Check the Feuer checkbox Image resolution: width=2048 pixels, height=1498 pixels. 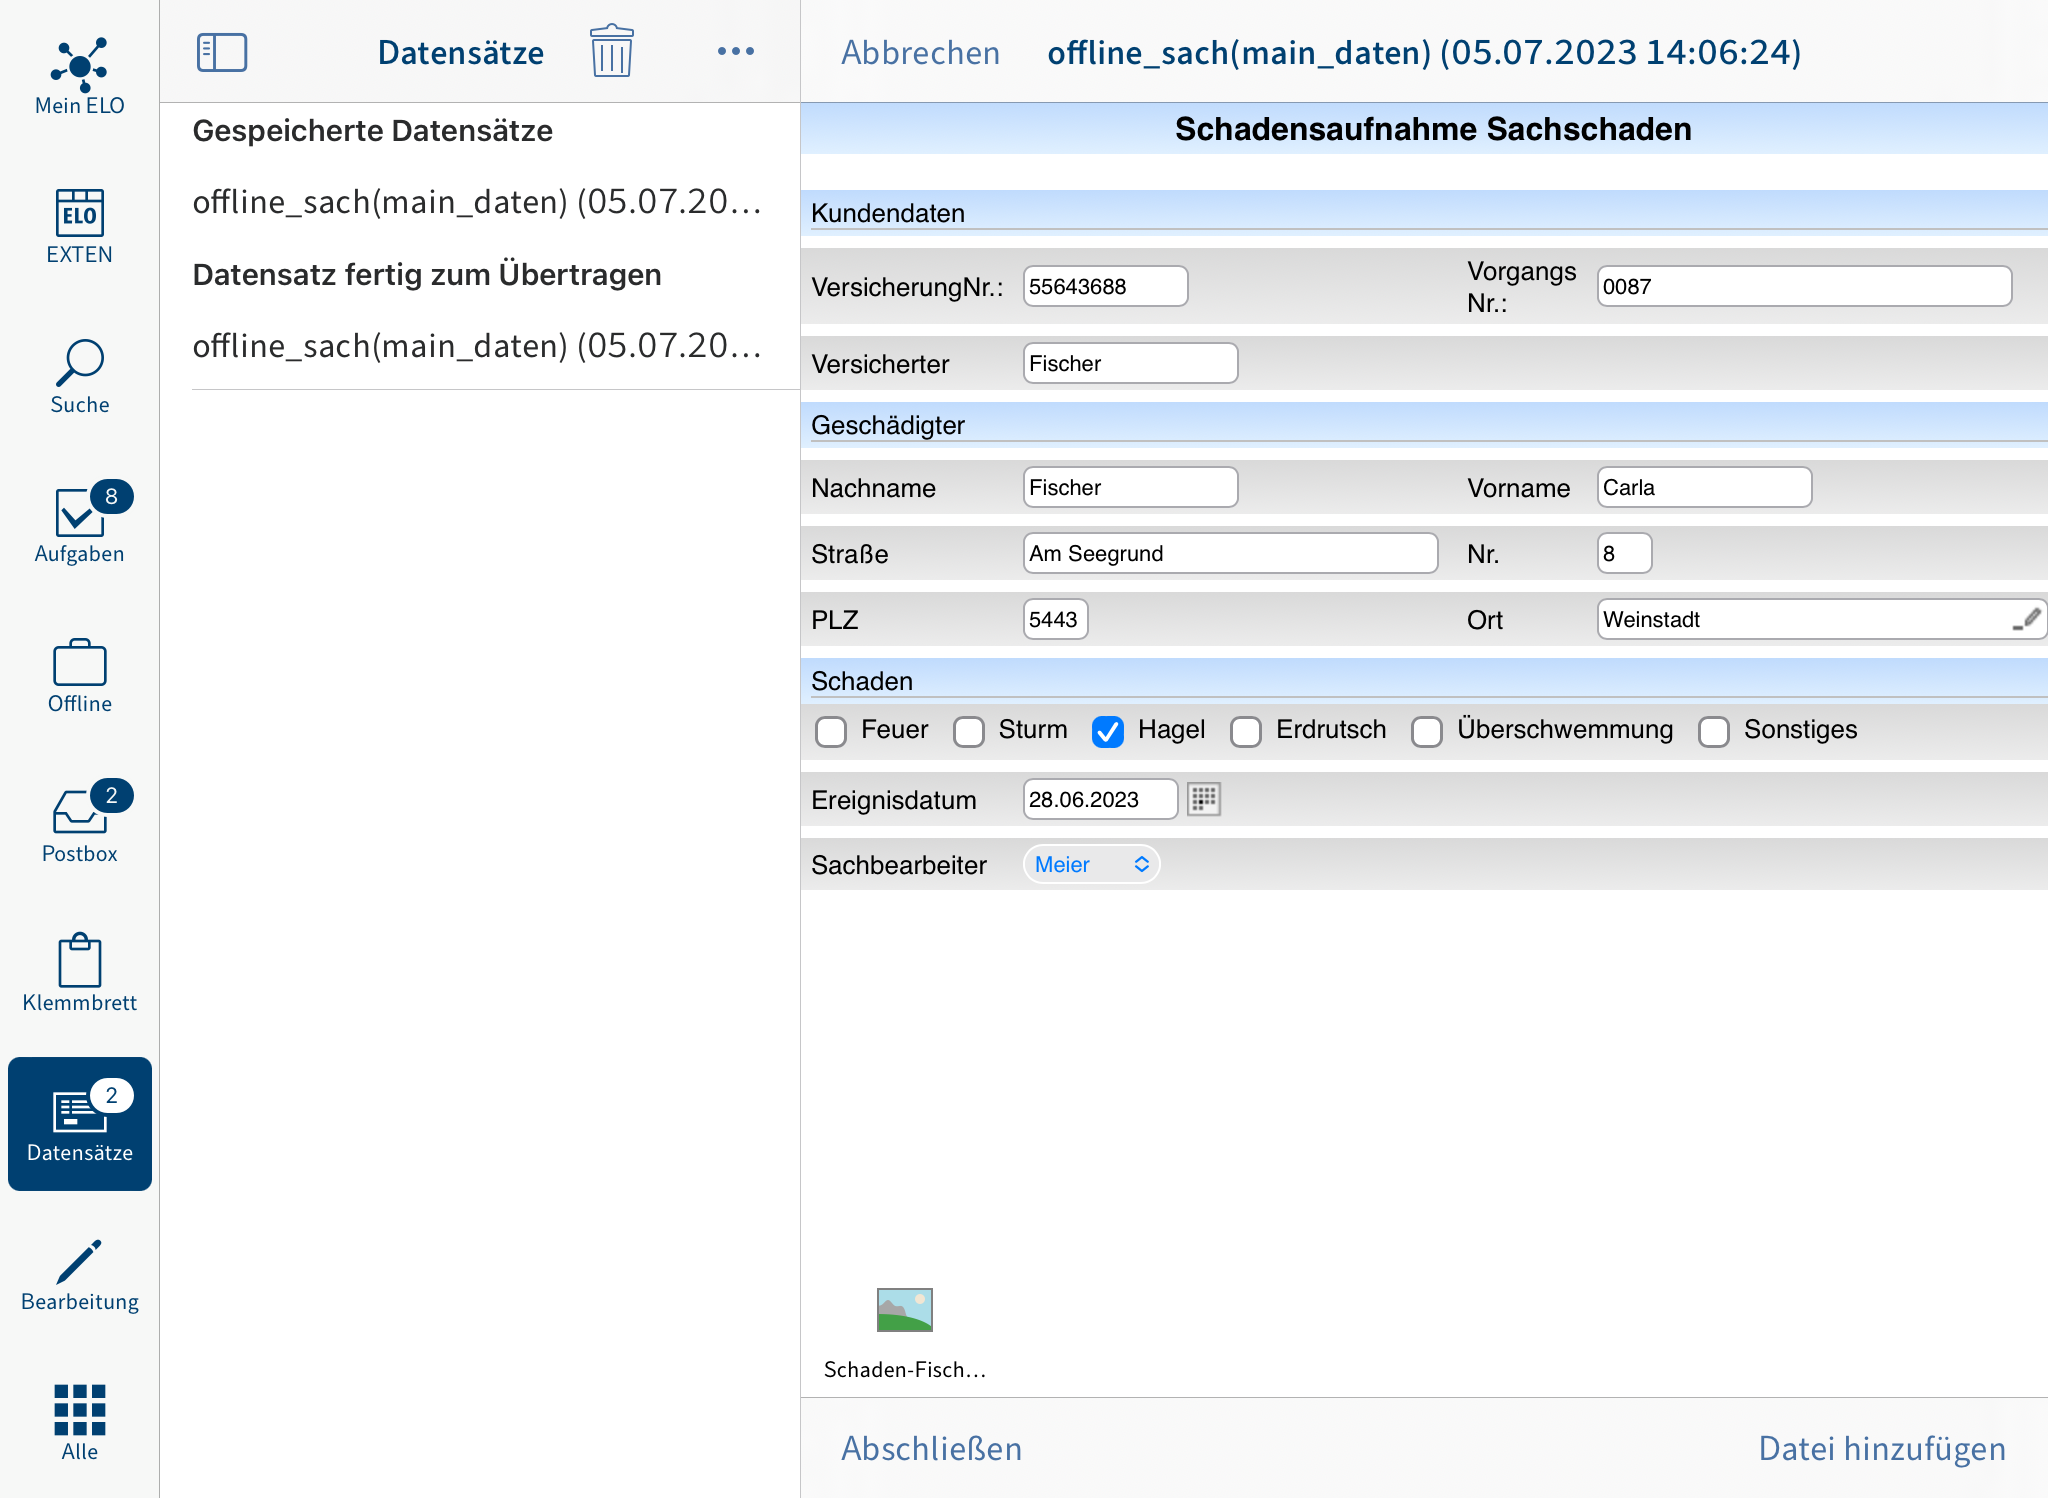point(831,732)
